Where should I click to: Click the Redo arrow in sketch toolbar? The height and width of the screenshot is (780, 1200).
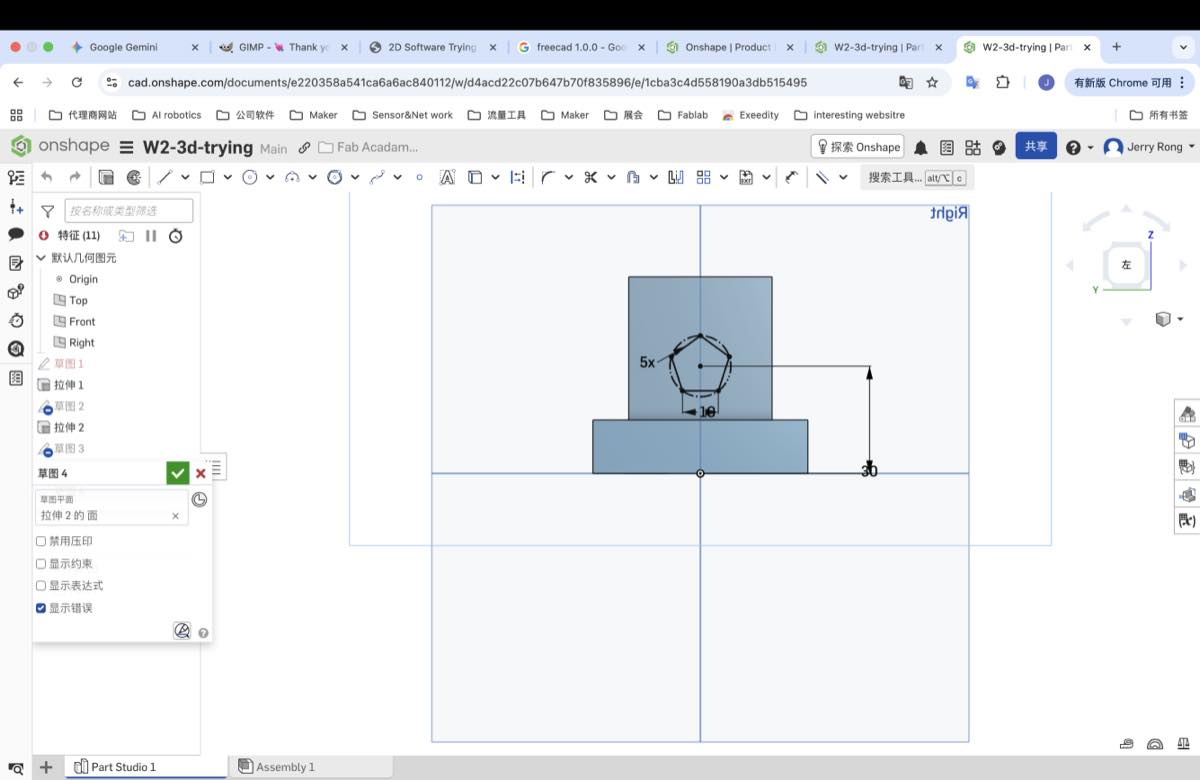point(74,177)
